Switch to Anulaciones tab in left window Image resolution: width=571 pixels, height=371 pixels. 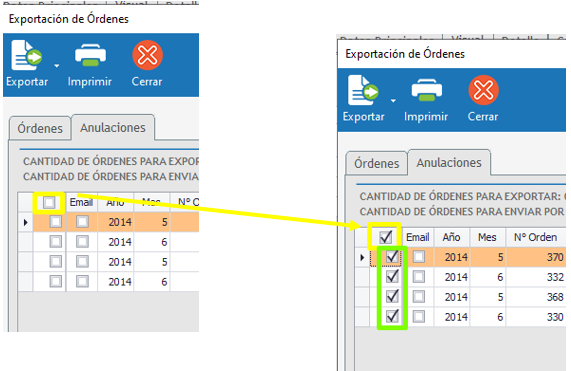[x=113, y=127]
